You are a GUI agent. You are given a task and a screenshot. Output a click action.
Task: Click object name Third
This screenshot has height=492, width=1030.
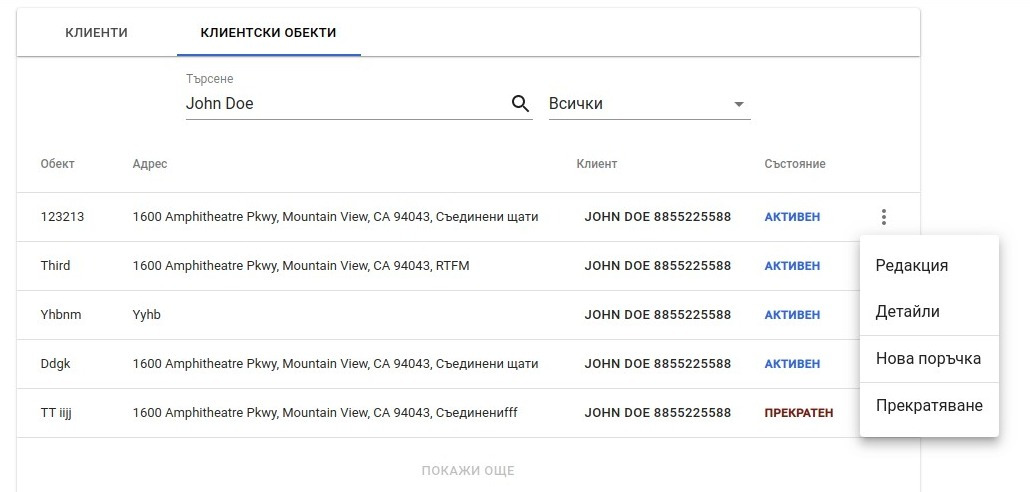55,266
